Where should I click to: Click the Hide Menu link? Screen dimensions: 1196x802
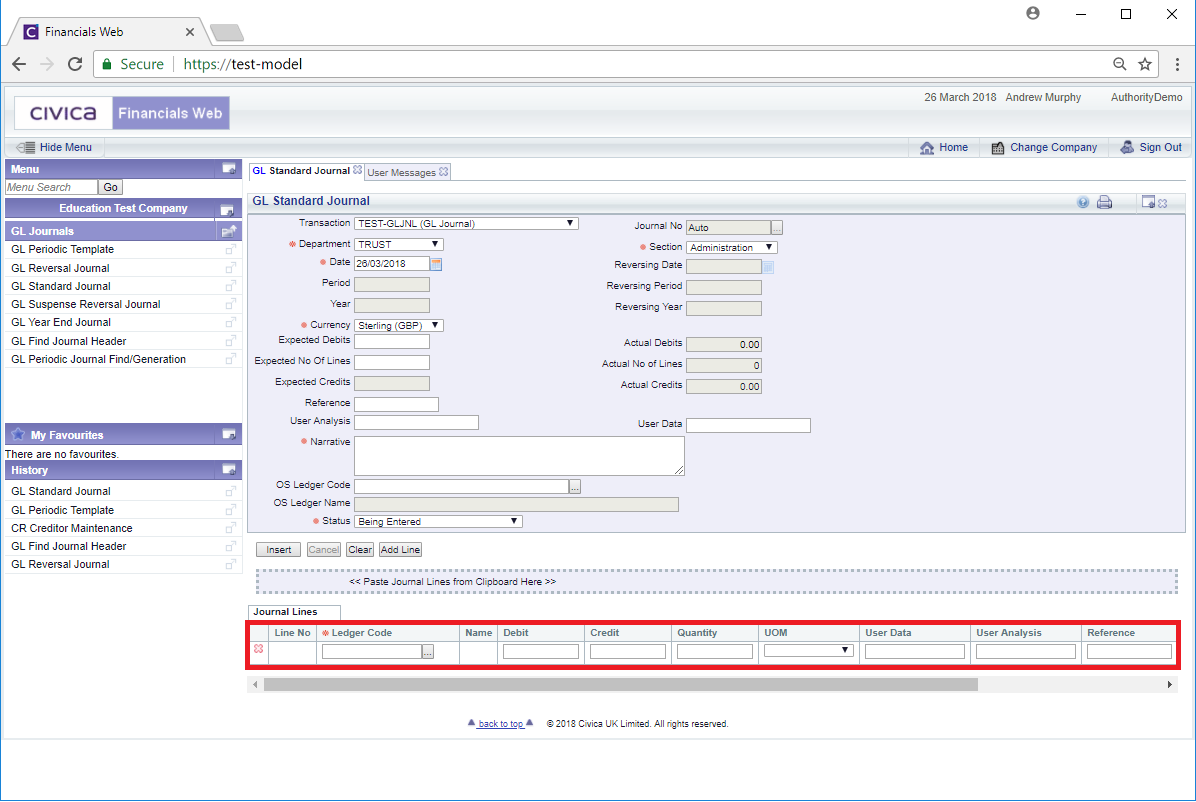pos(66,147)
